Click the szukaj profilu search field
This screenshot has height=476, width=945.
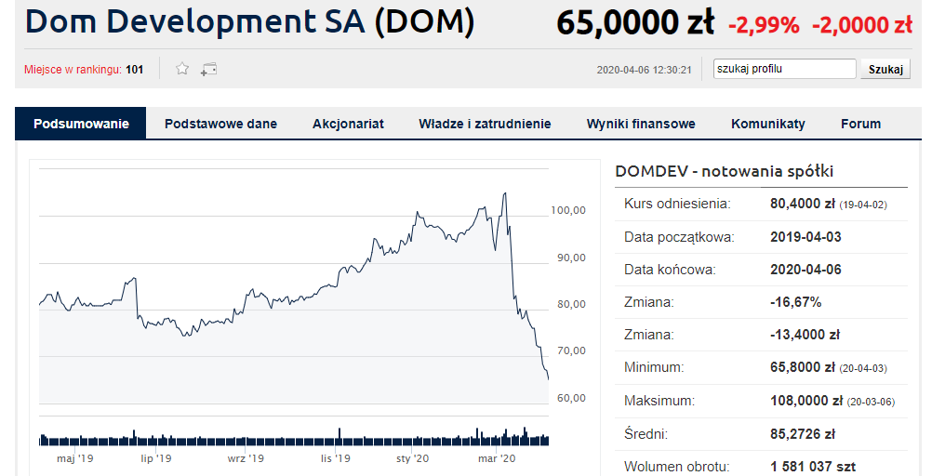[x=784, y=69]
